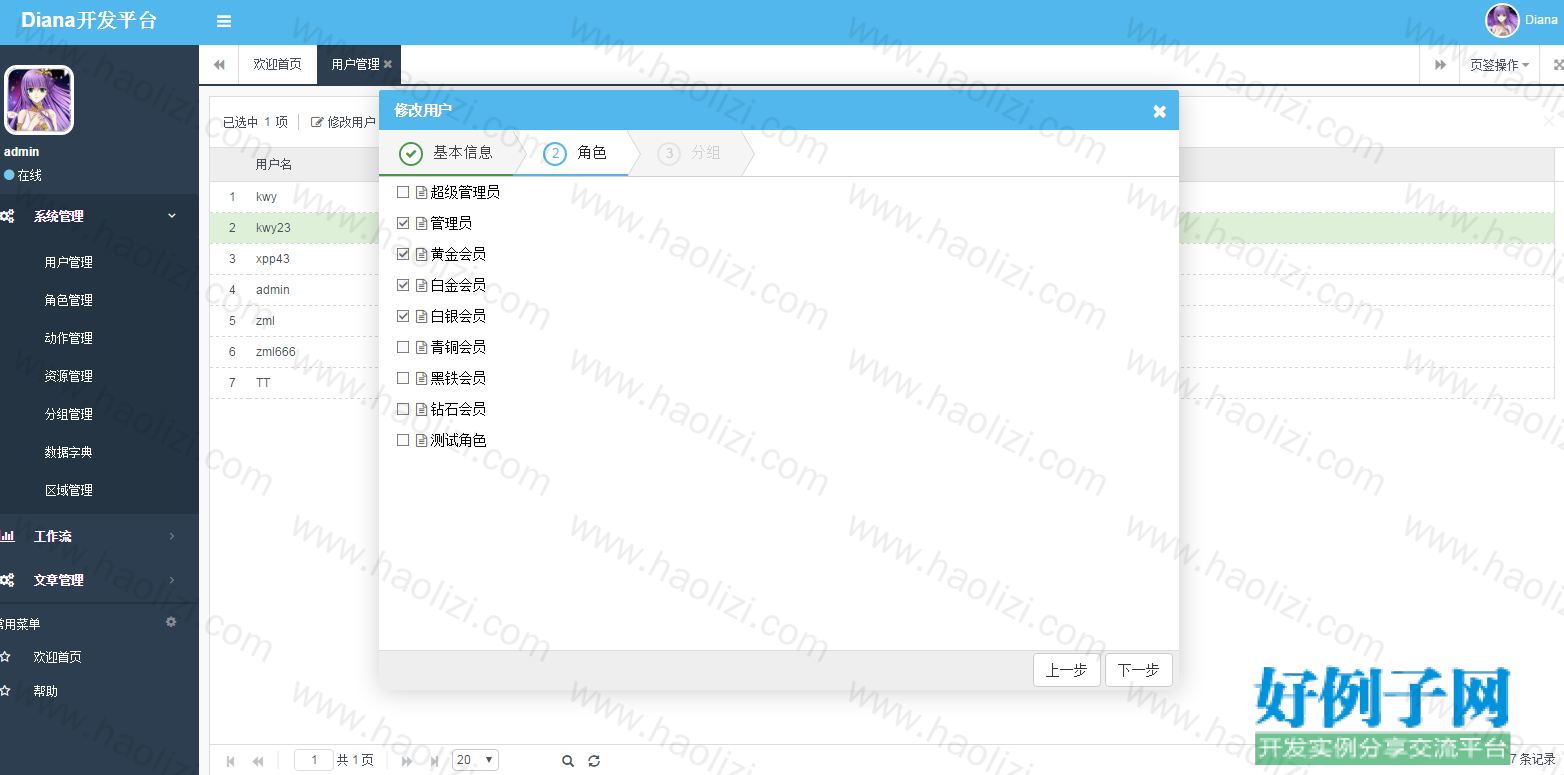Open 动作管理 in sidebar
Viewport: 1564px width, 775px height.
click(x=69, y=338)
